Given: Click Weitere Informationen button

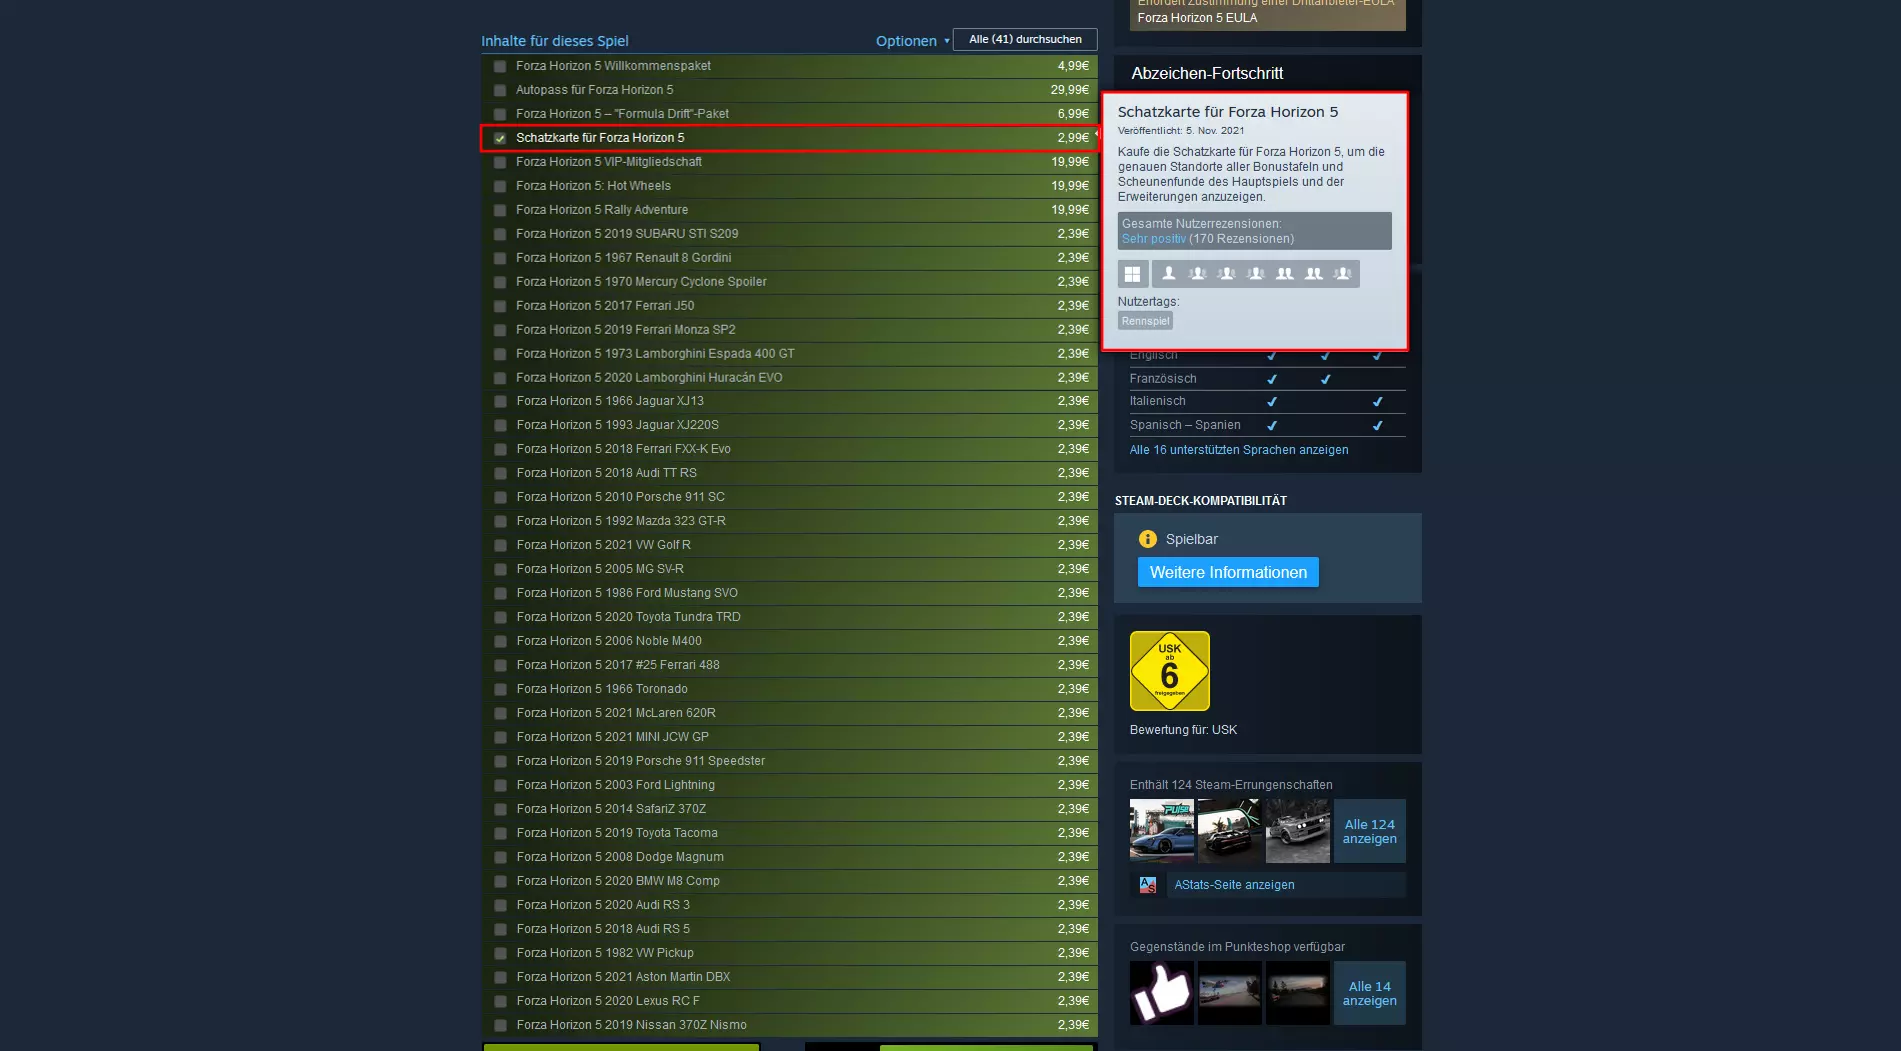Looking at the screenshot, I should (1228, 572).
